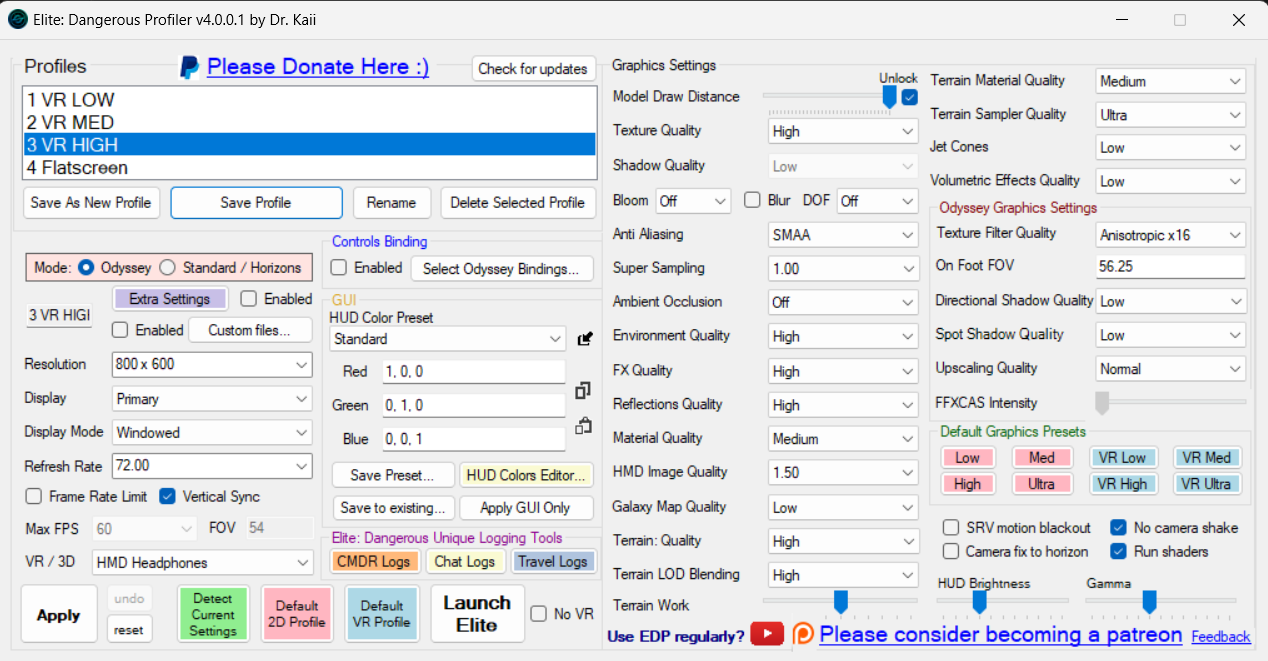Open CMDR Logs

pos(373,561)
